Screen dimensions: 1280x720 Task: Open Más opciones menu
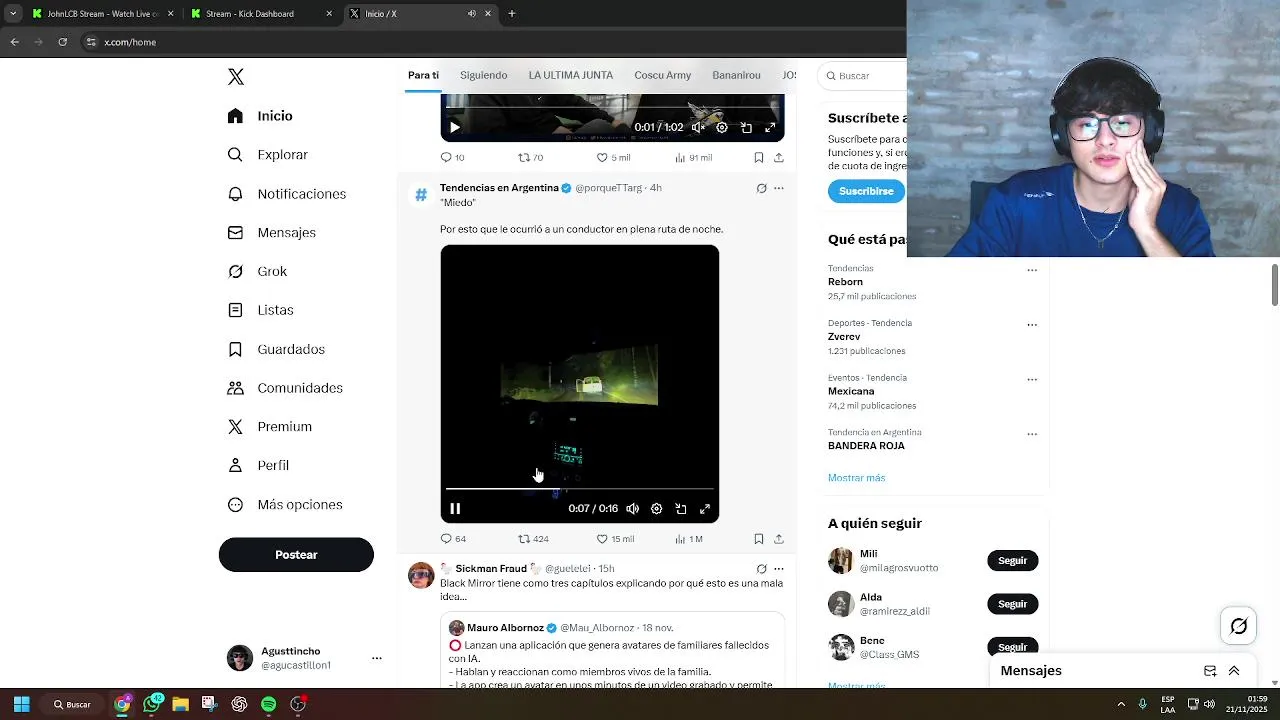[x=285, y=505]
